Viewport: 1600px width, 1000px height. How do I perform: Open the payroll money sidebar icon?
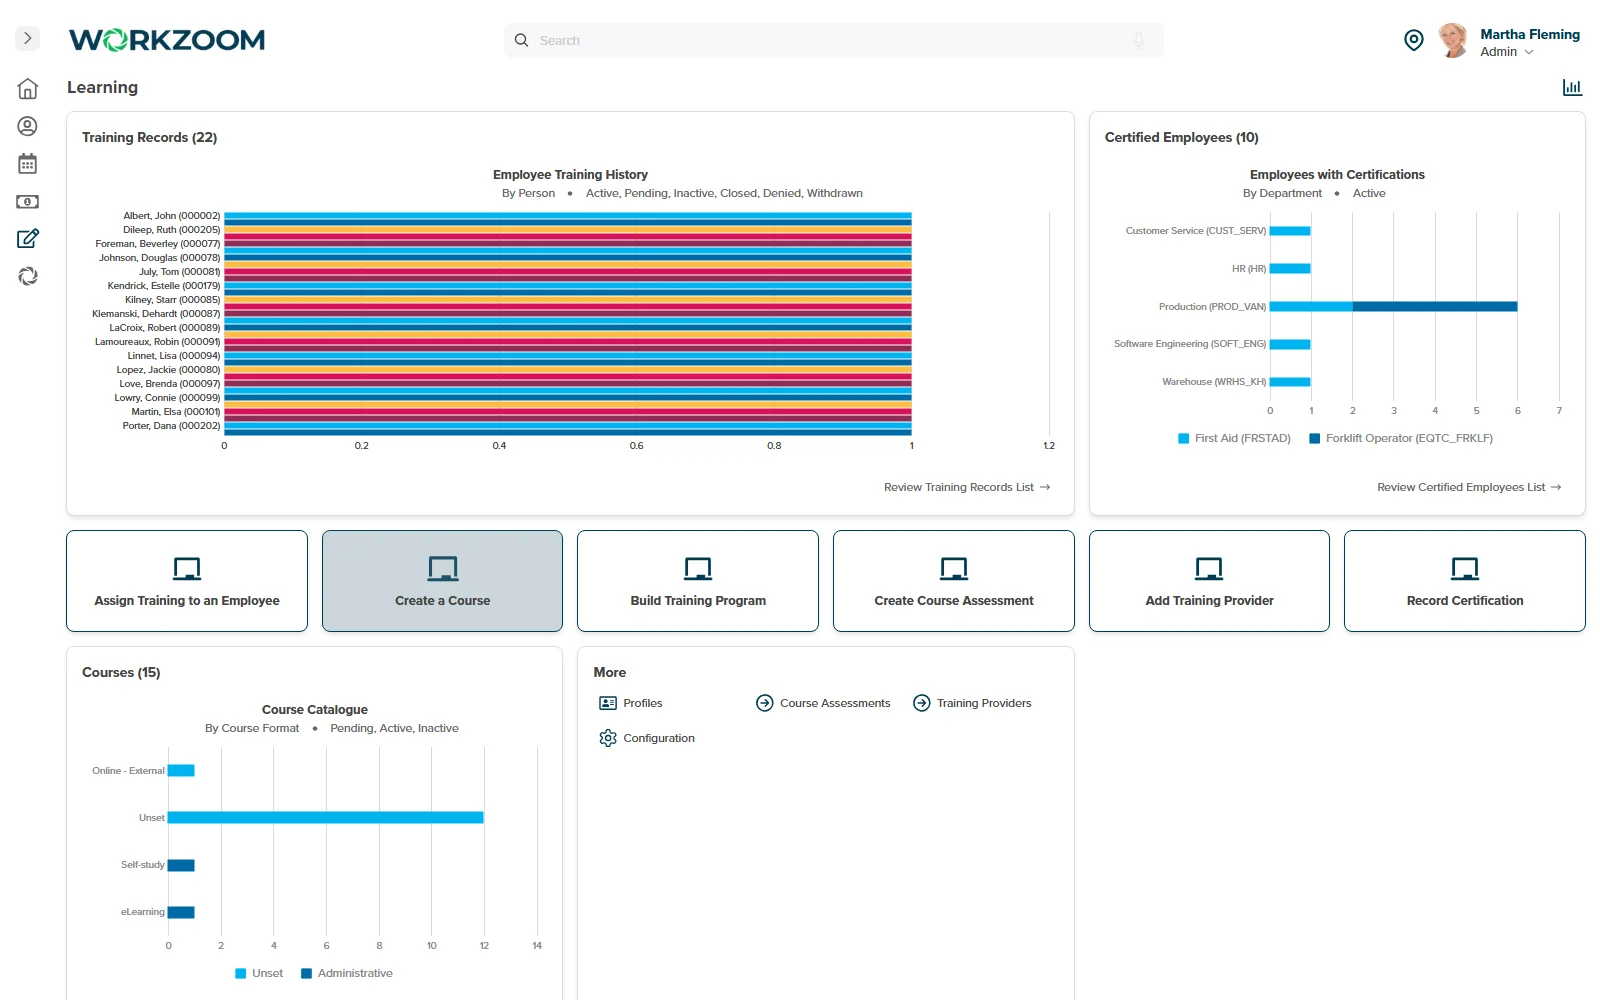28,202
